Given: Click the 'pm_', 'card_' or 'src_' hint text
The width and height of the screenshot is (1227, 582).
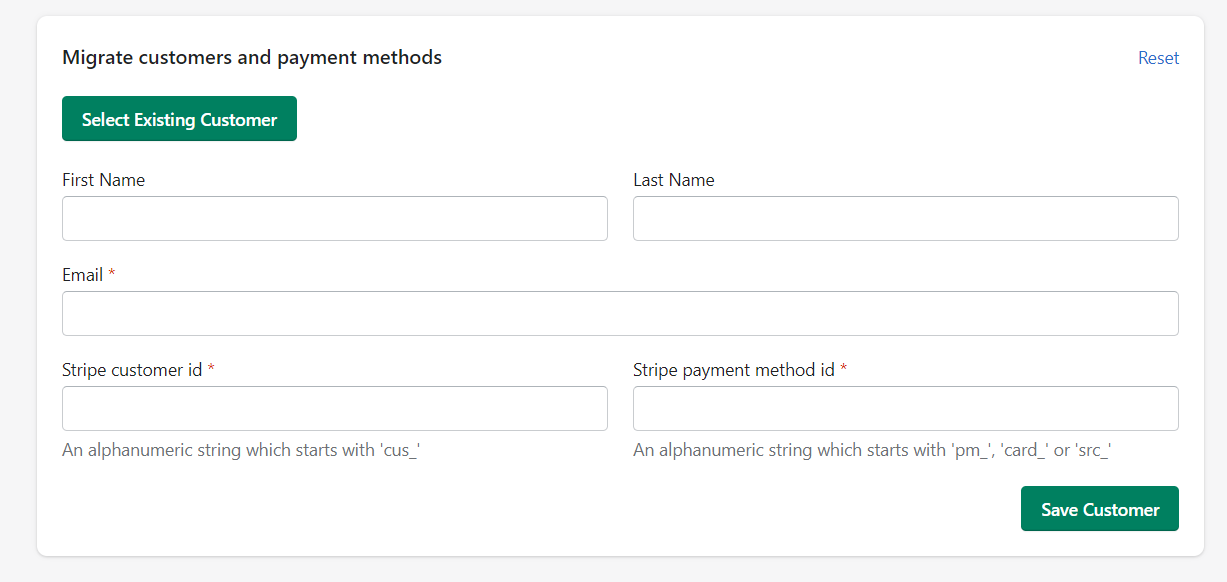Looking at the screenshot, I should 873,450.
